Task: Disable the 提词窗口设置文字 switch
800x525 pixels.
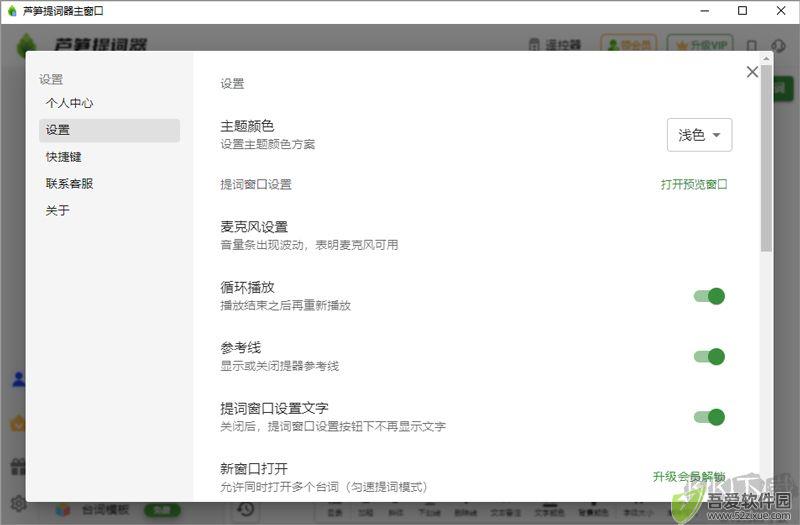Action: click(x=709, y=417)
